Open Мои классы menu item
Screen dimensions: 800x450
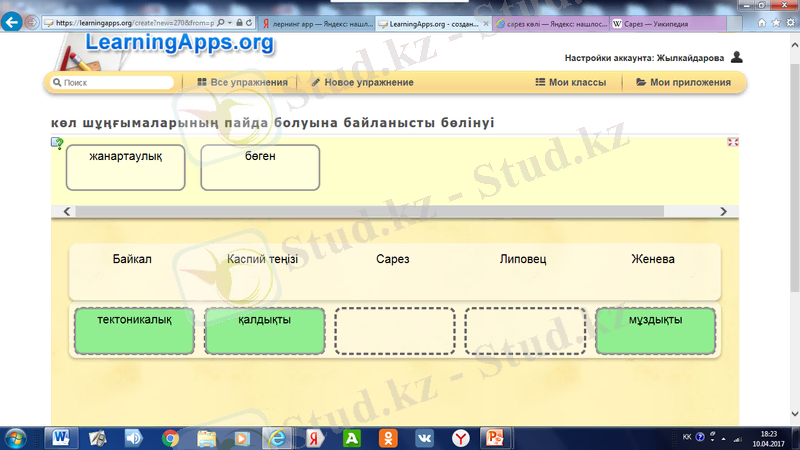pyautogui.click(x=570, y=82)
